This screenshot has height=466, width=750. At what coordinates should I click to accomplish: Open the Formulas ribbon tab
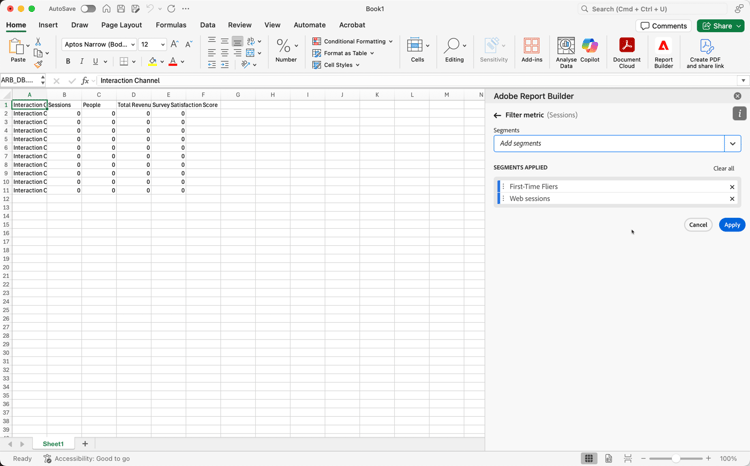click(171, 25)
